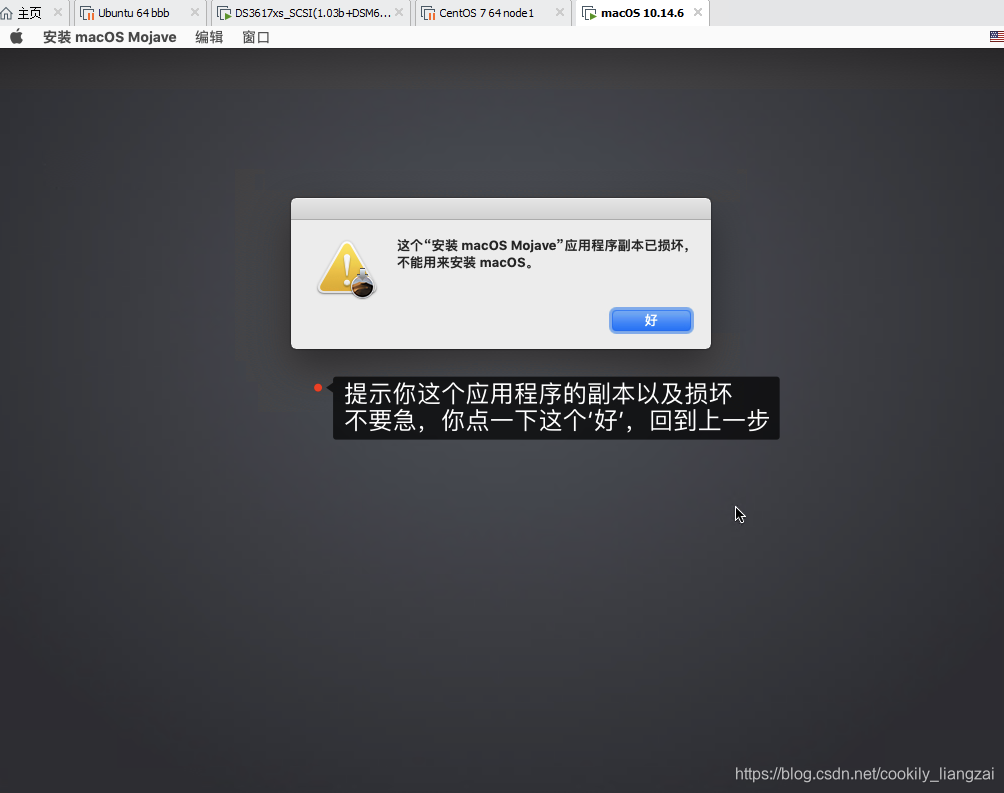Close the CentOS 7 64 node1 tab
1004x793 pixels.
pyautogui.click(x=560, y=12)
